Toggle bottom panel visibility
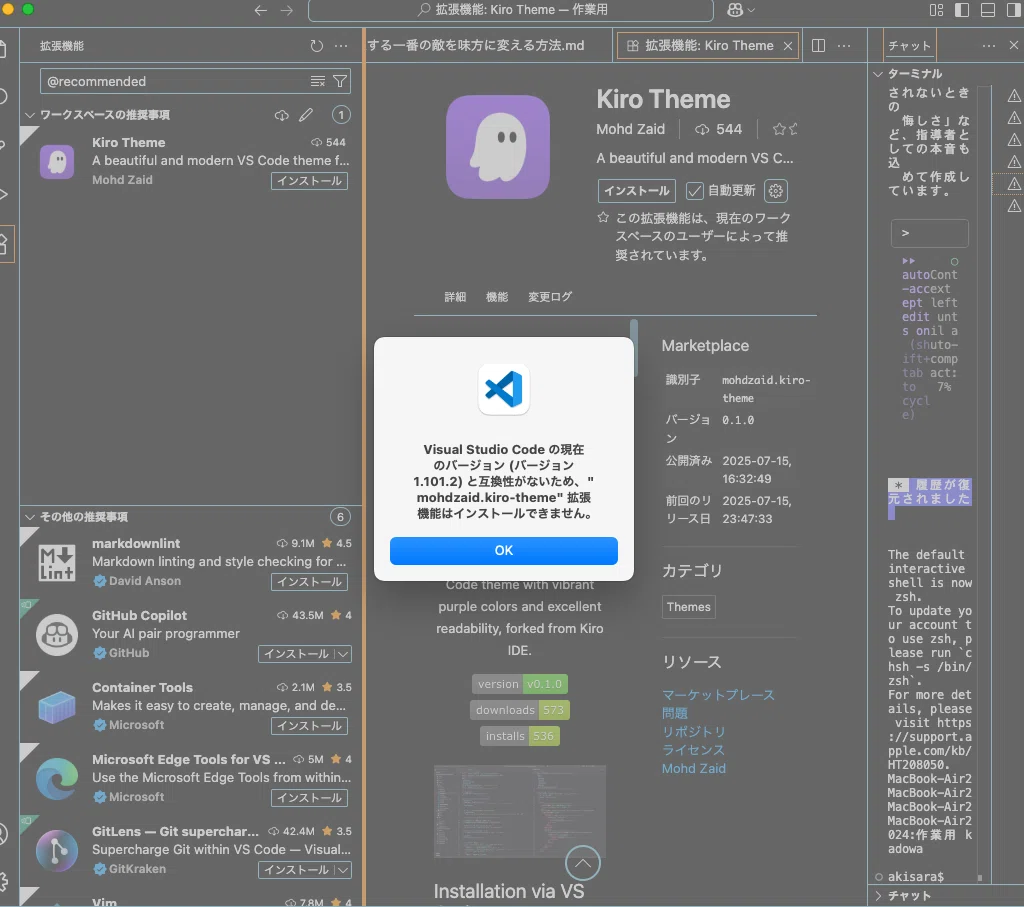1024x907 pixels. pos(988,10)
